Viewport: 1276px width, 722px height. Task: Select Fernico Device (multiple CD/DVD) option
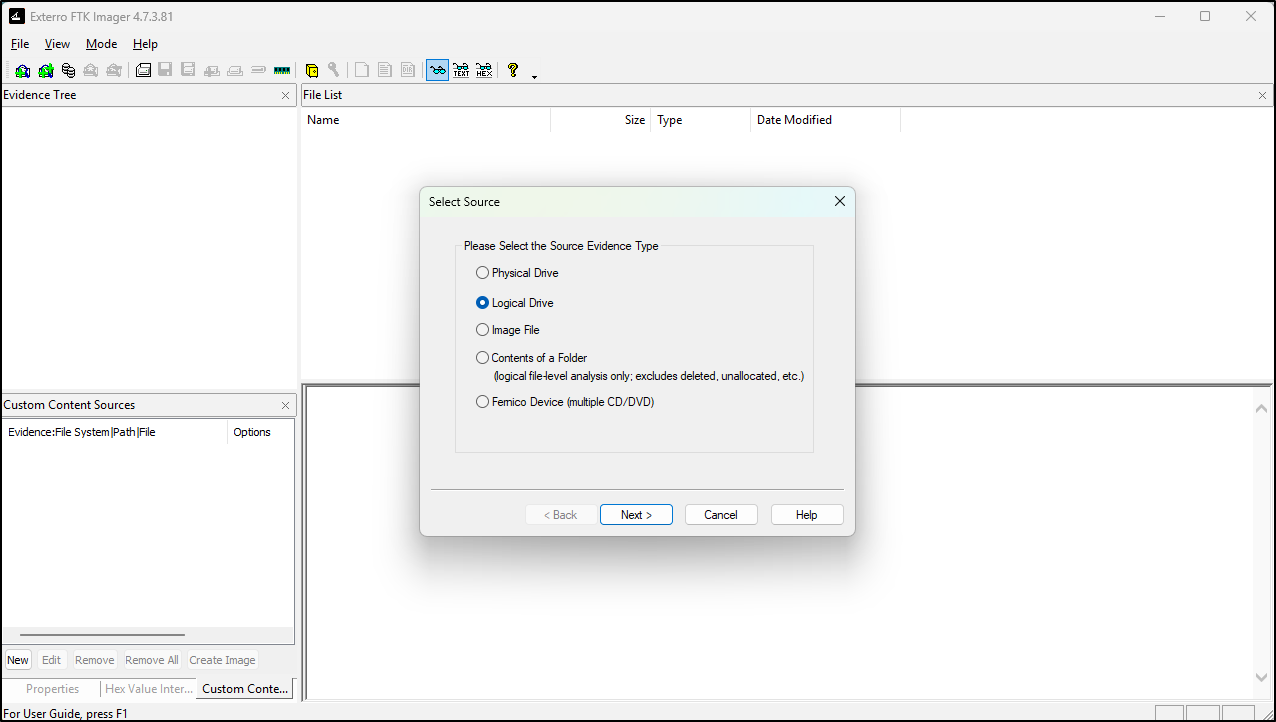coord(483,402)
